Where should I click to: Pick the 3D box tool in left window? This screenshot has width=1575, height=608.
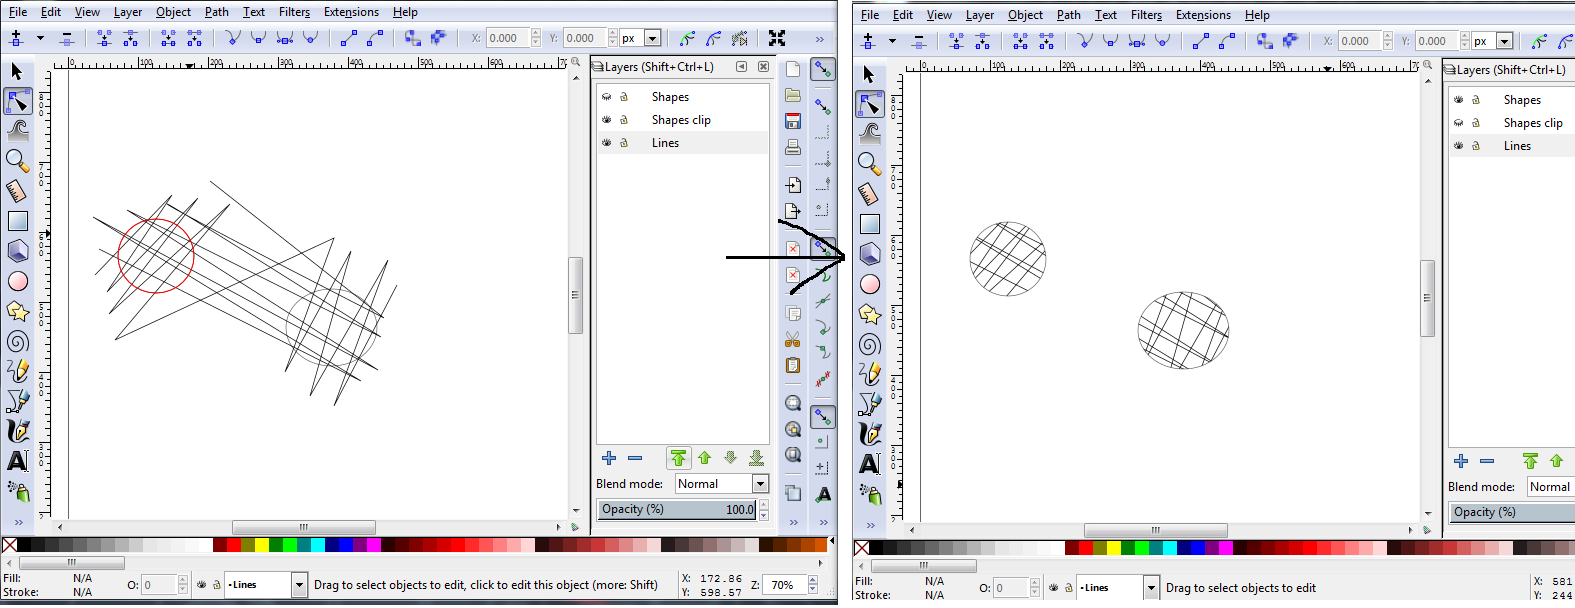tap(17, 251)
